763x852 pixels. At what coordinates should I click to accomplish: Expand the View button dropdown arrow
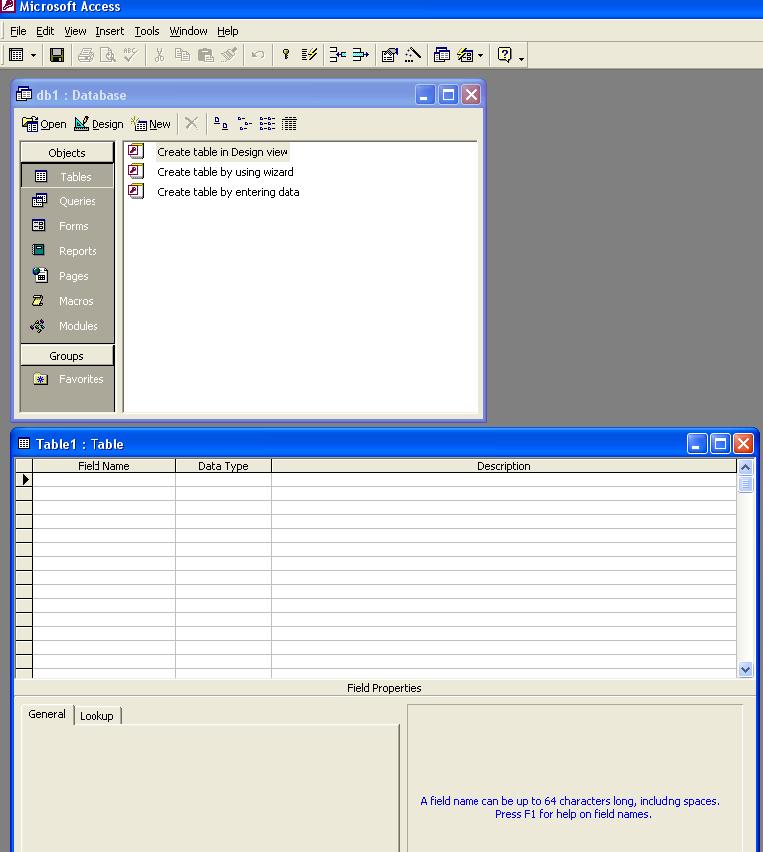coord(33,55)
